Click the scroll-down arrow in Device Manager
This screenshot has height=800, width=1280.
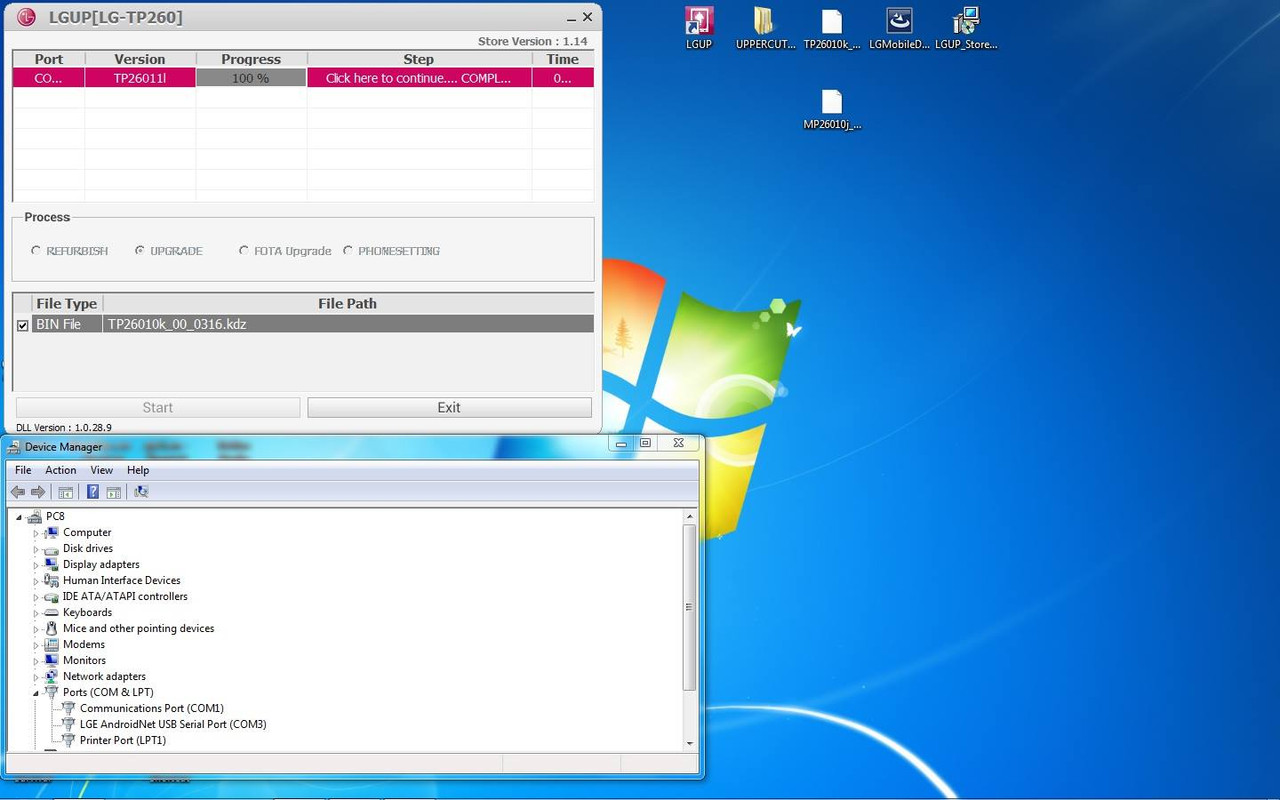(689, 743)
